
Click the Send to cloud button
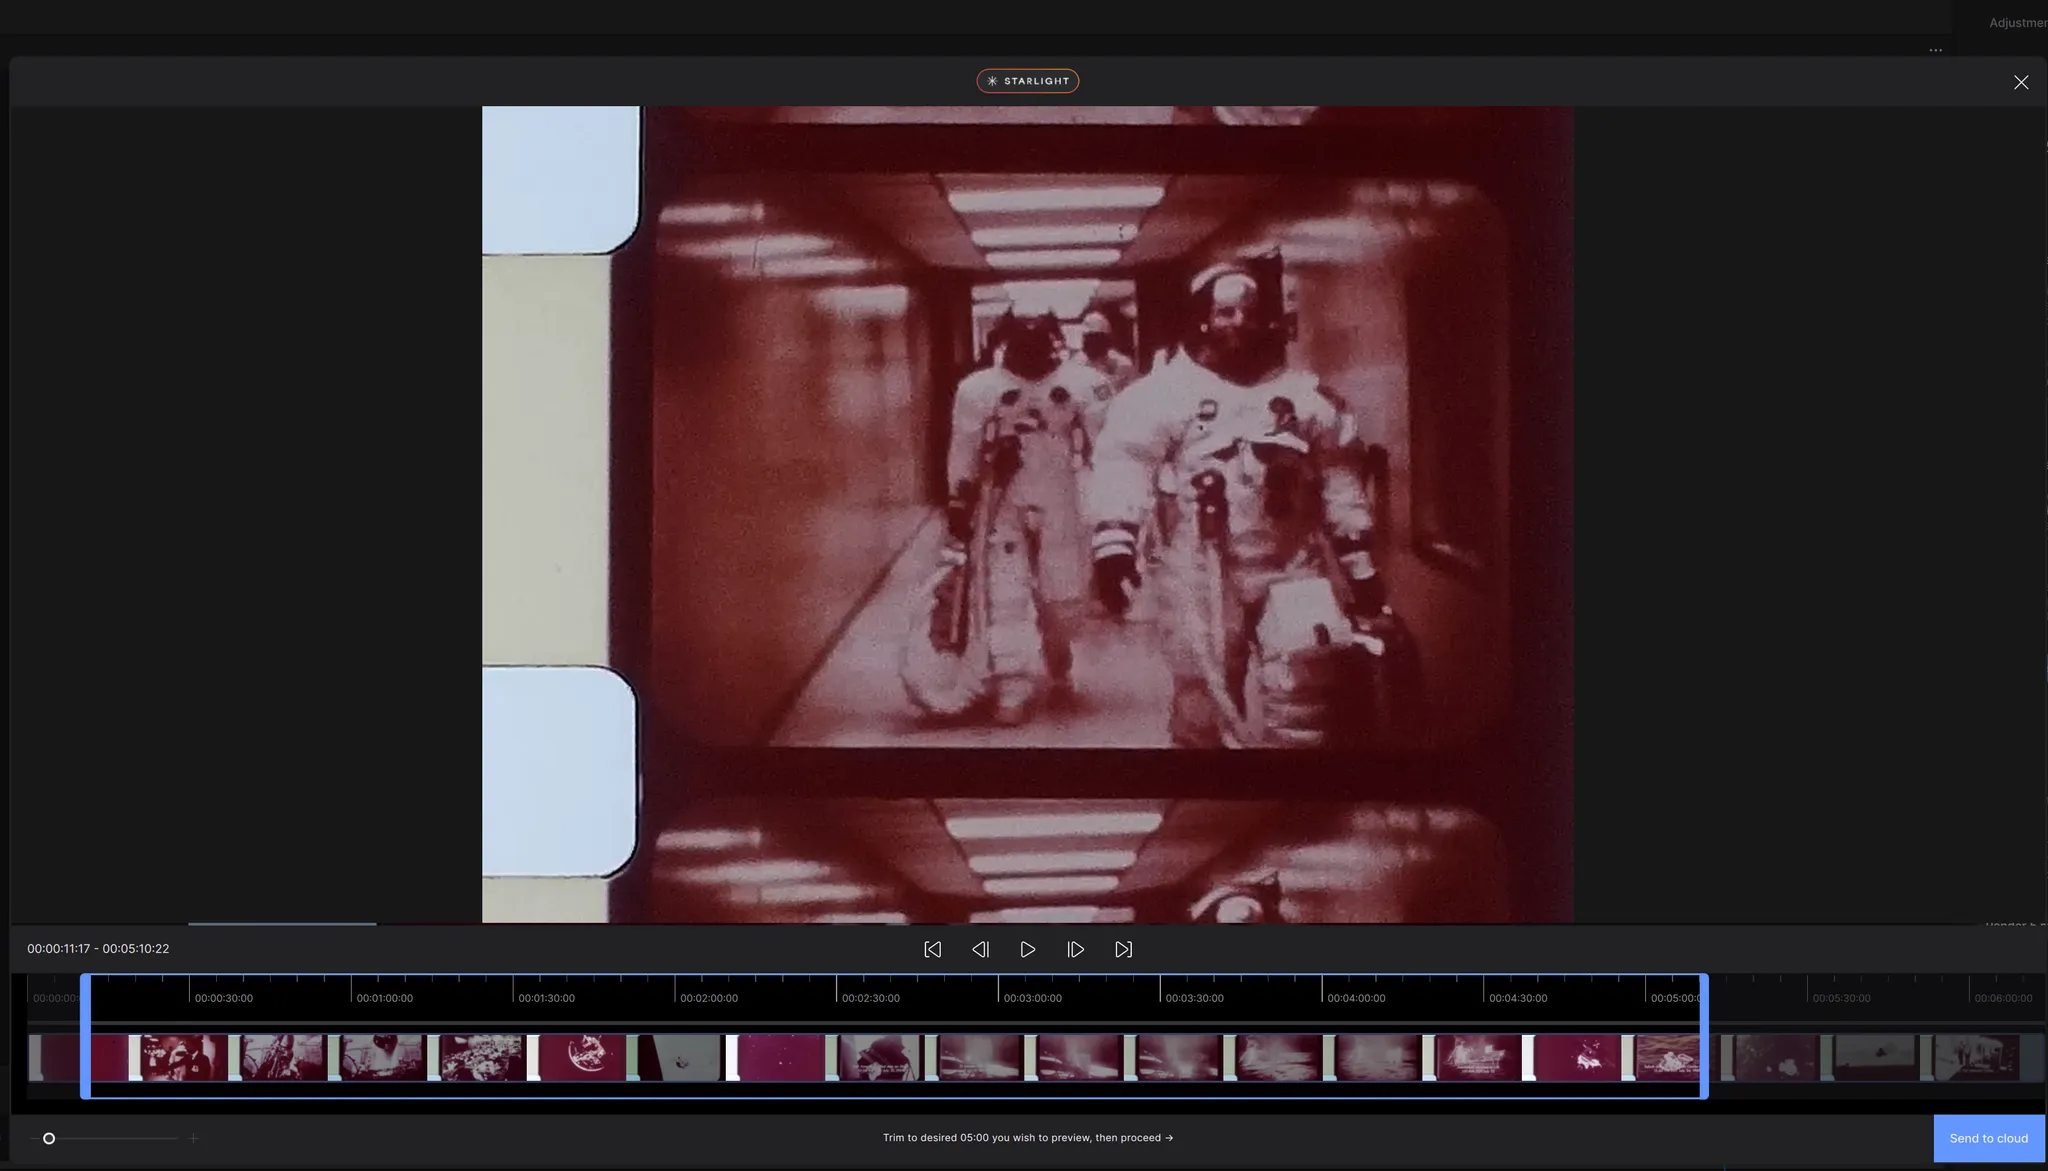(x=1988, y=1138)
